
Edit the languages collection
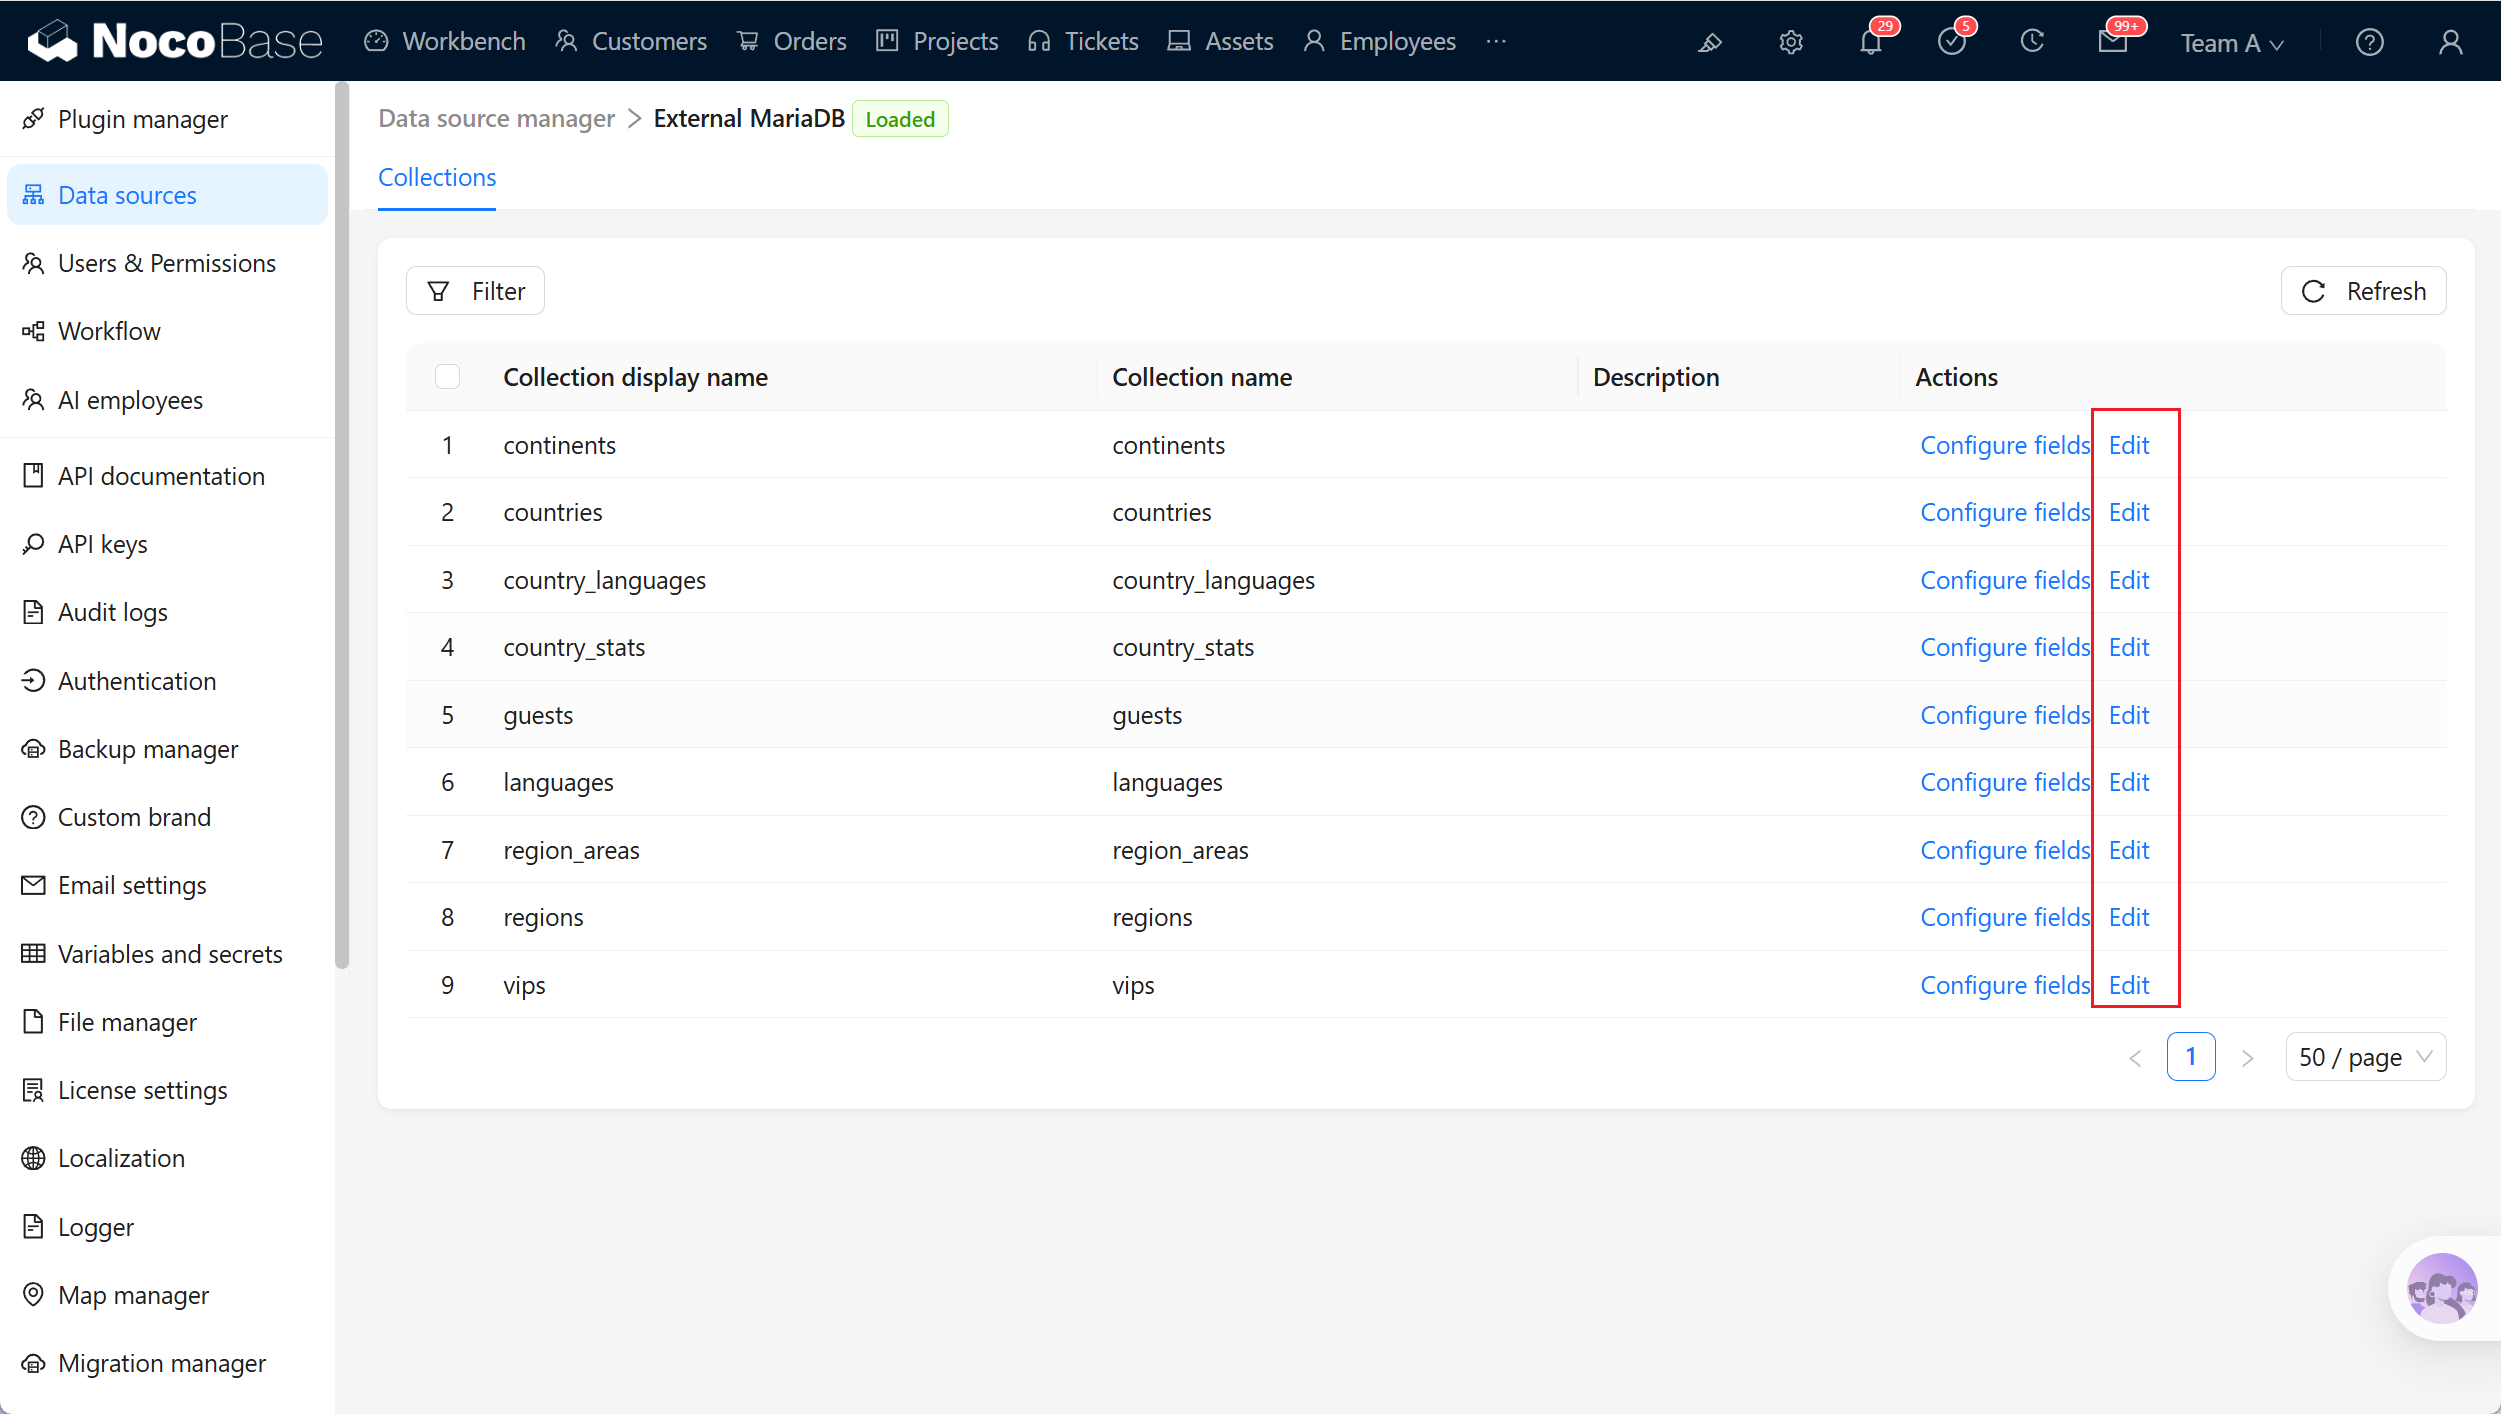tap(2129, 782)
